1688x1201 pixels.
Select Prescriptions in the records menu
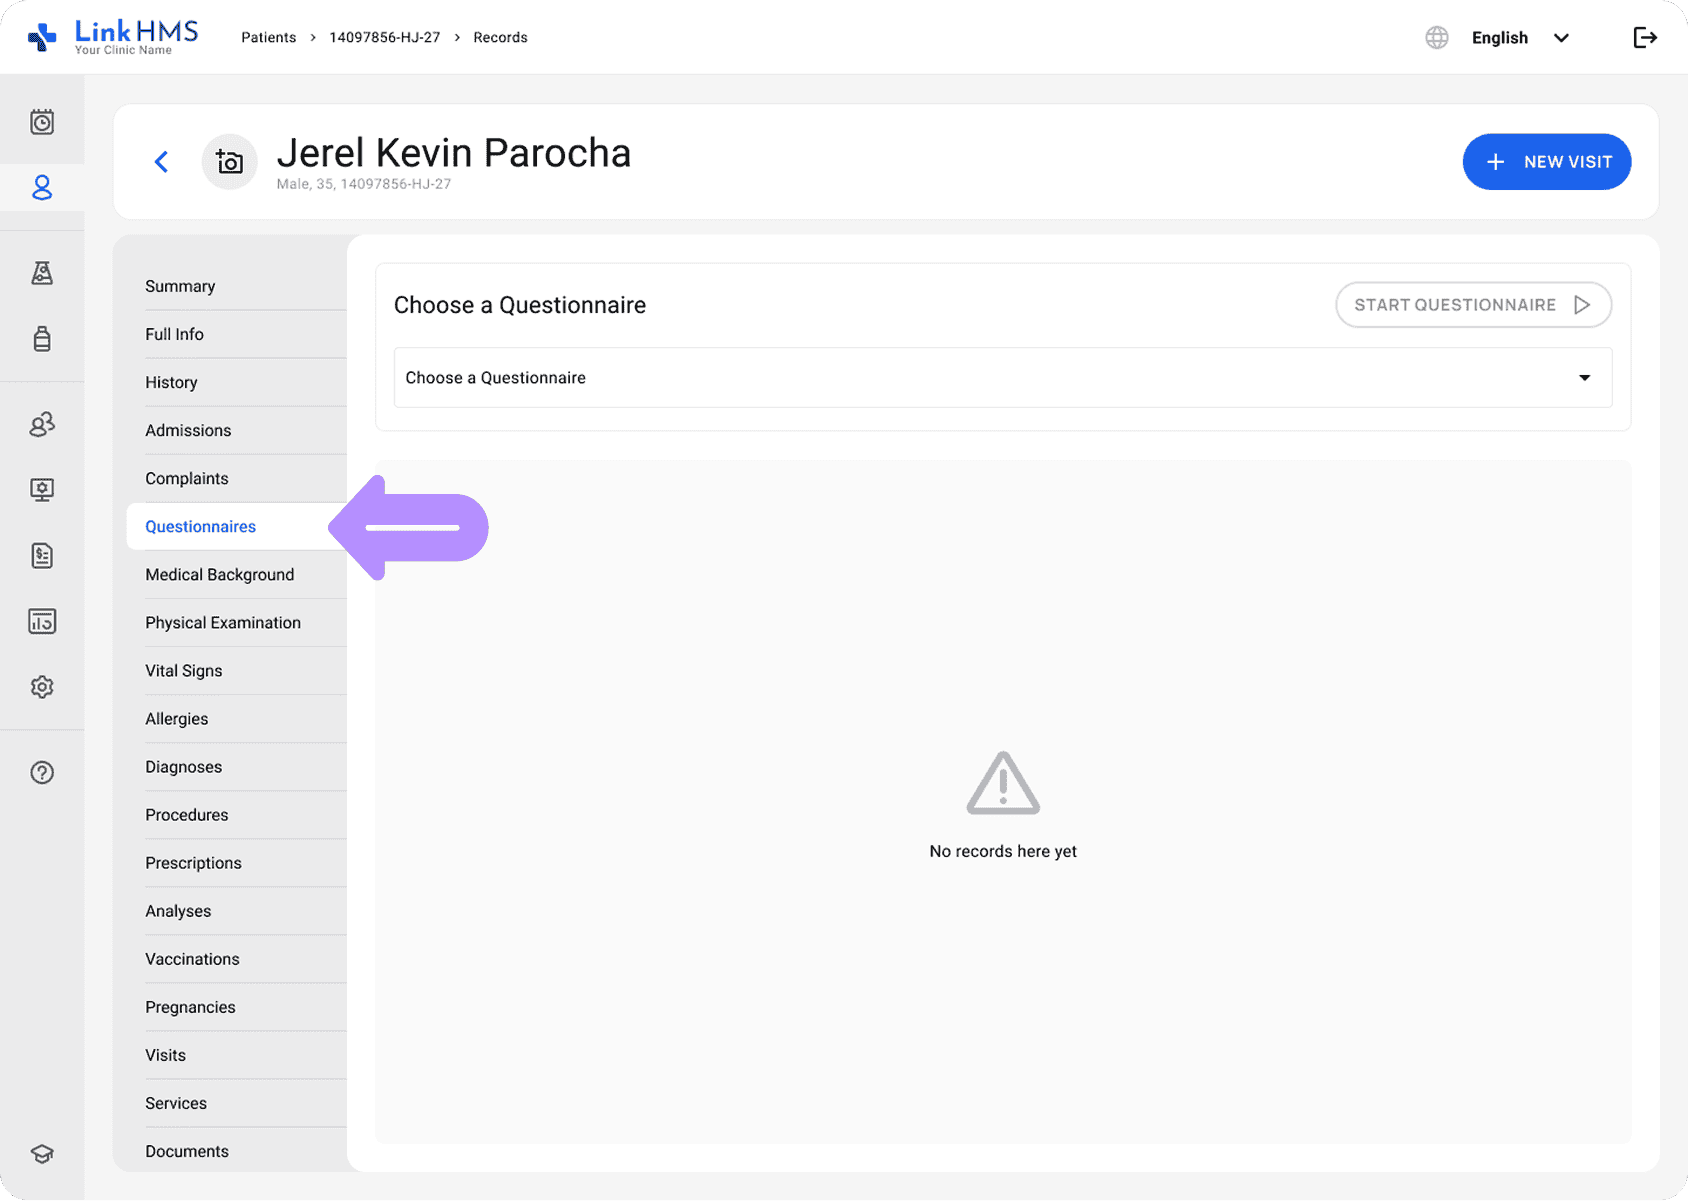pos(193,863)
